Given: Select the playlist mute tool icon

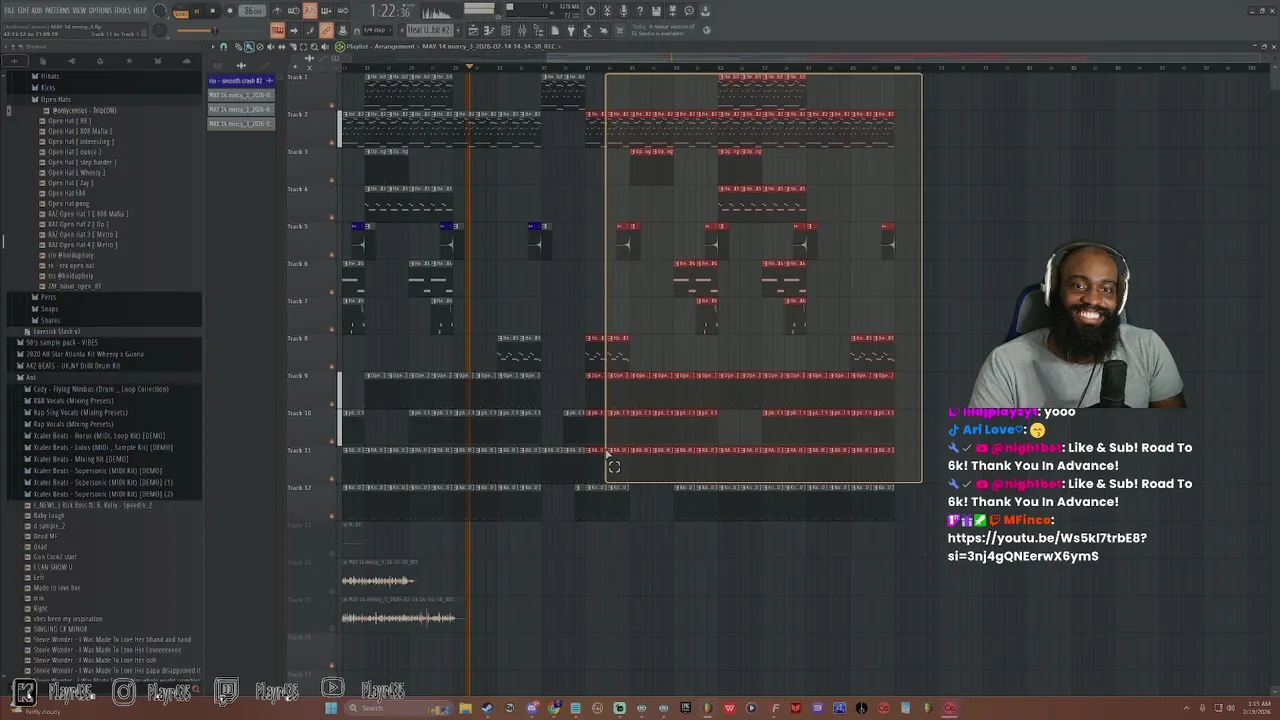Looking at the screenshot, I should coord(270,47).
